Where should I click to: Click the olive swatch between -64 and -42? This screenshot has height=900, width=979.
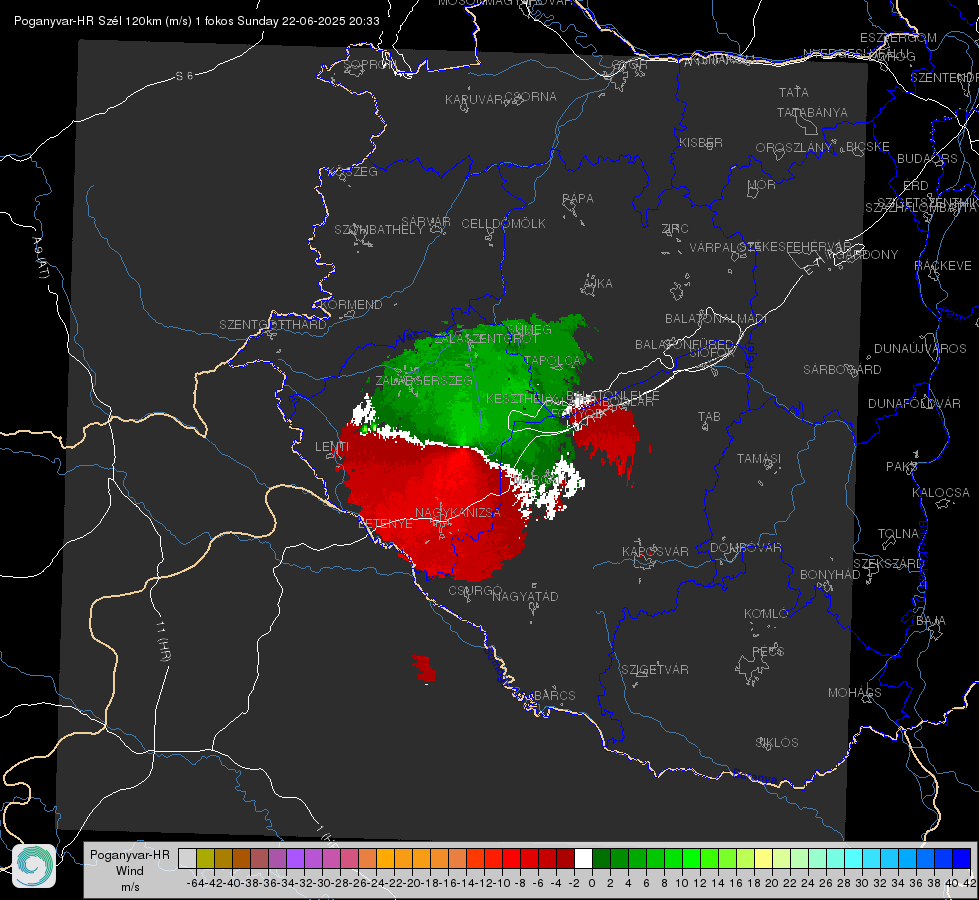[205, 858]
